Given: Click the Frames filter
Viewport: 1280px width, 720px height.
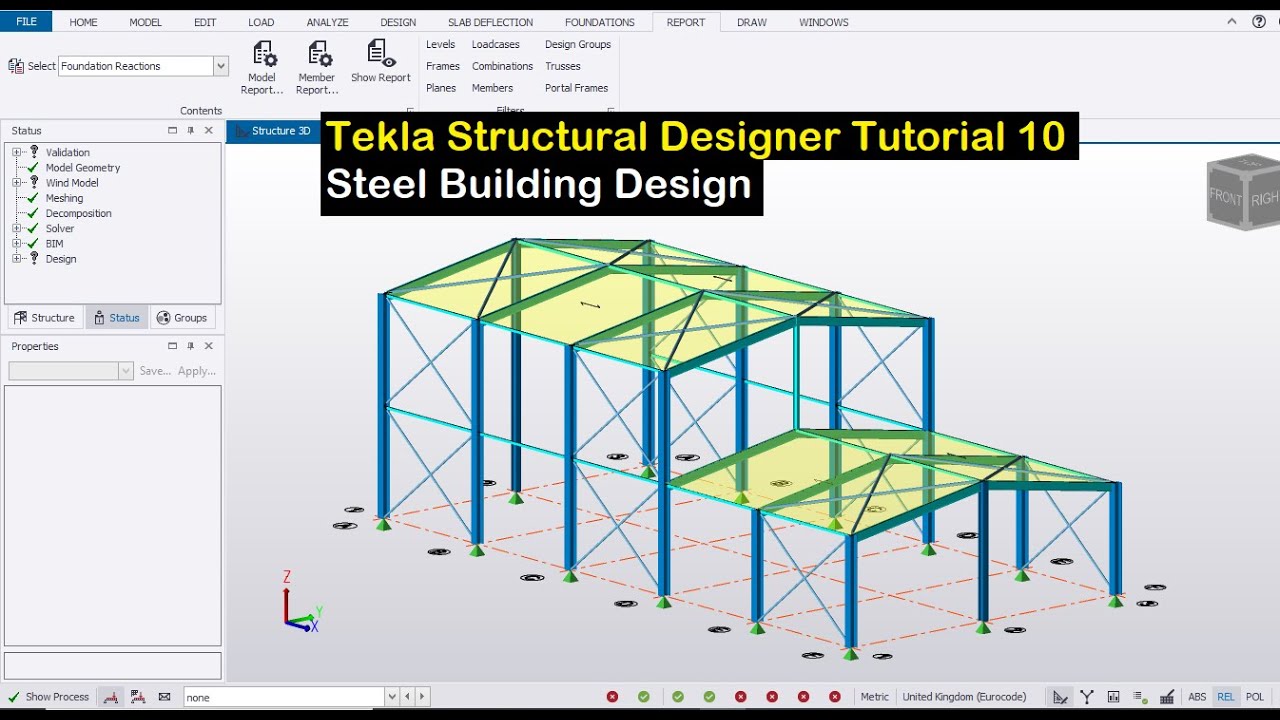Looking at the screenshot, I should pos(443,66).
